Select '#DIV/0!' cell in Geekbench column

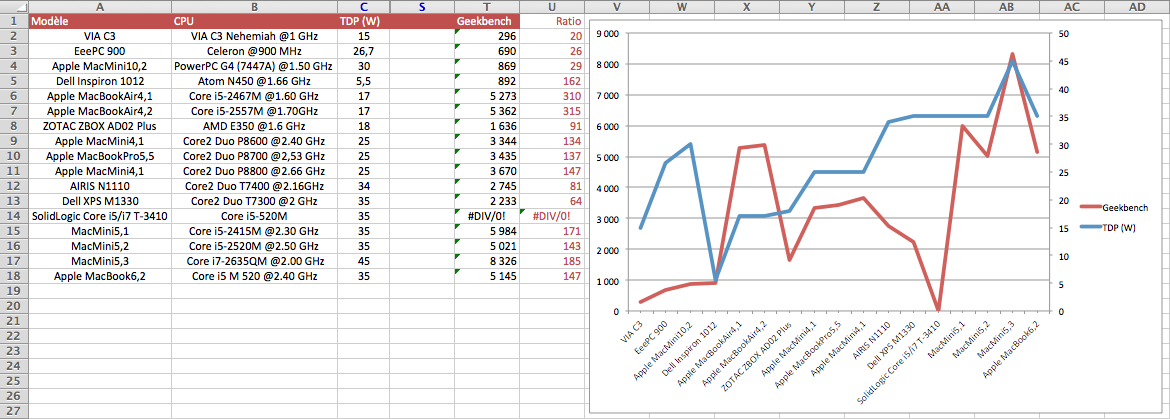pos(487,215)
